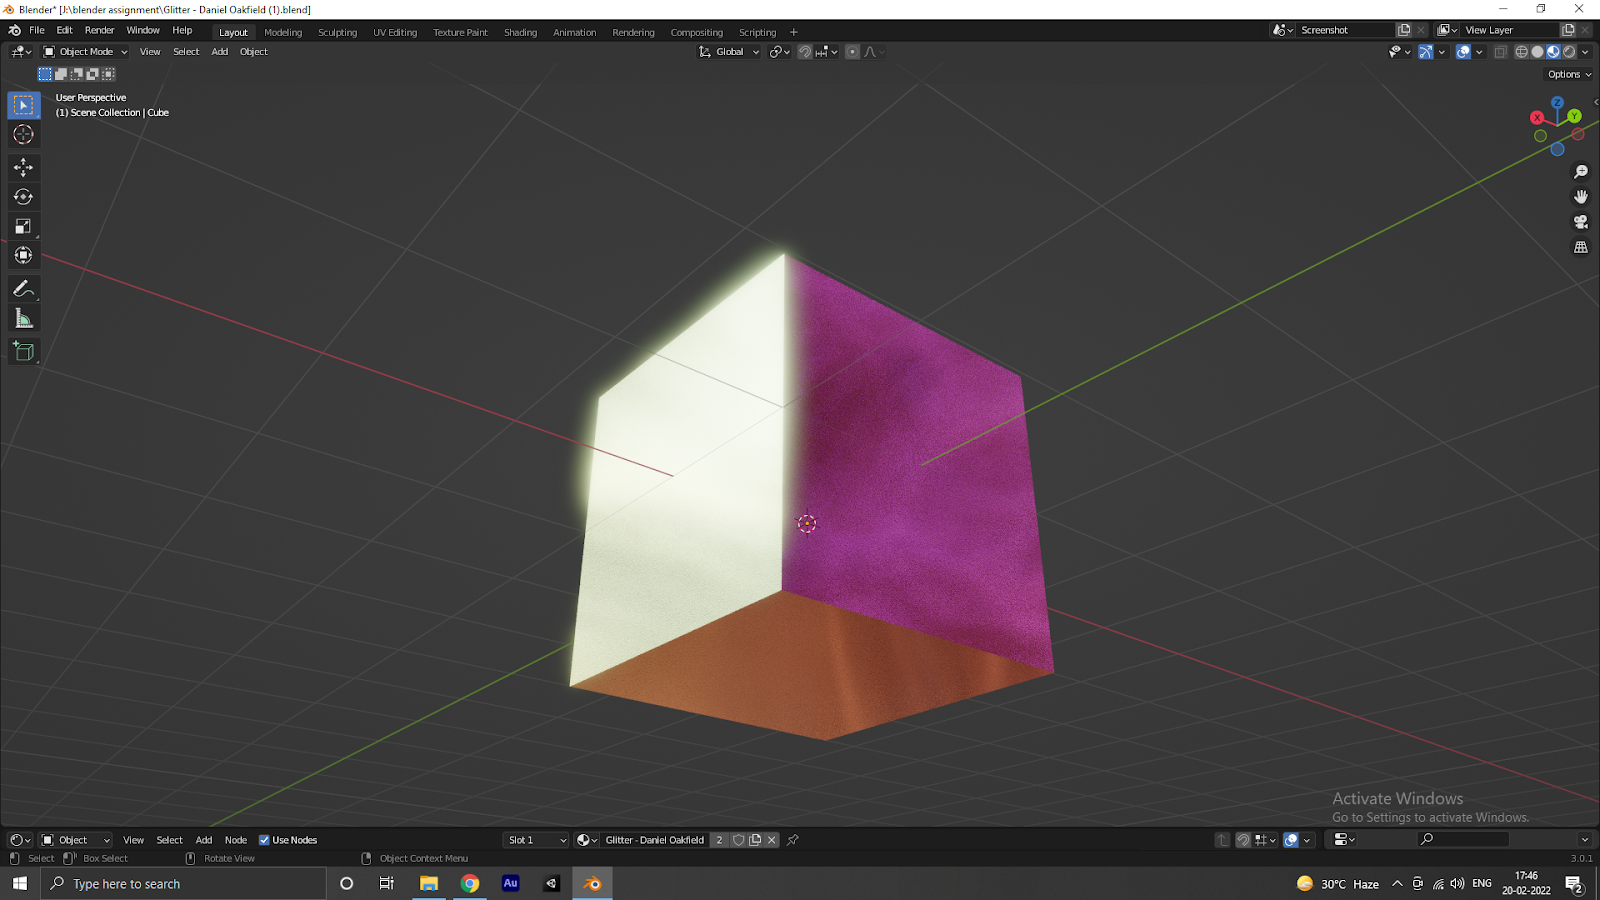Open viewport shading options arrow

coord(1586,52)
